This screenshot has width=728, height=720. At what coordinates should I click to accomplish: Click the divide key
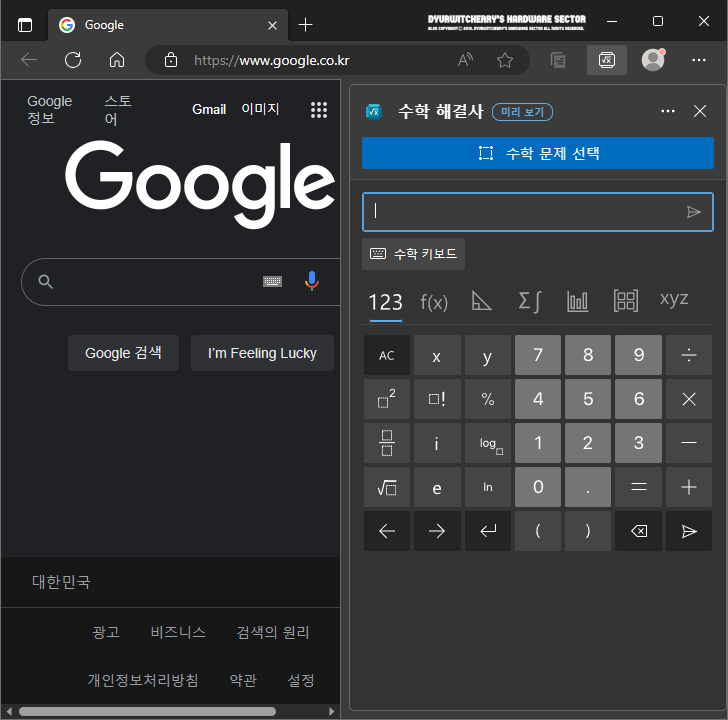click(x=689, y=355)
